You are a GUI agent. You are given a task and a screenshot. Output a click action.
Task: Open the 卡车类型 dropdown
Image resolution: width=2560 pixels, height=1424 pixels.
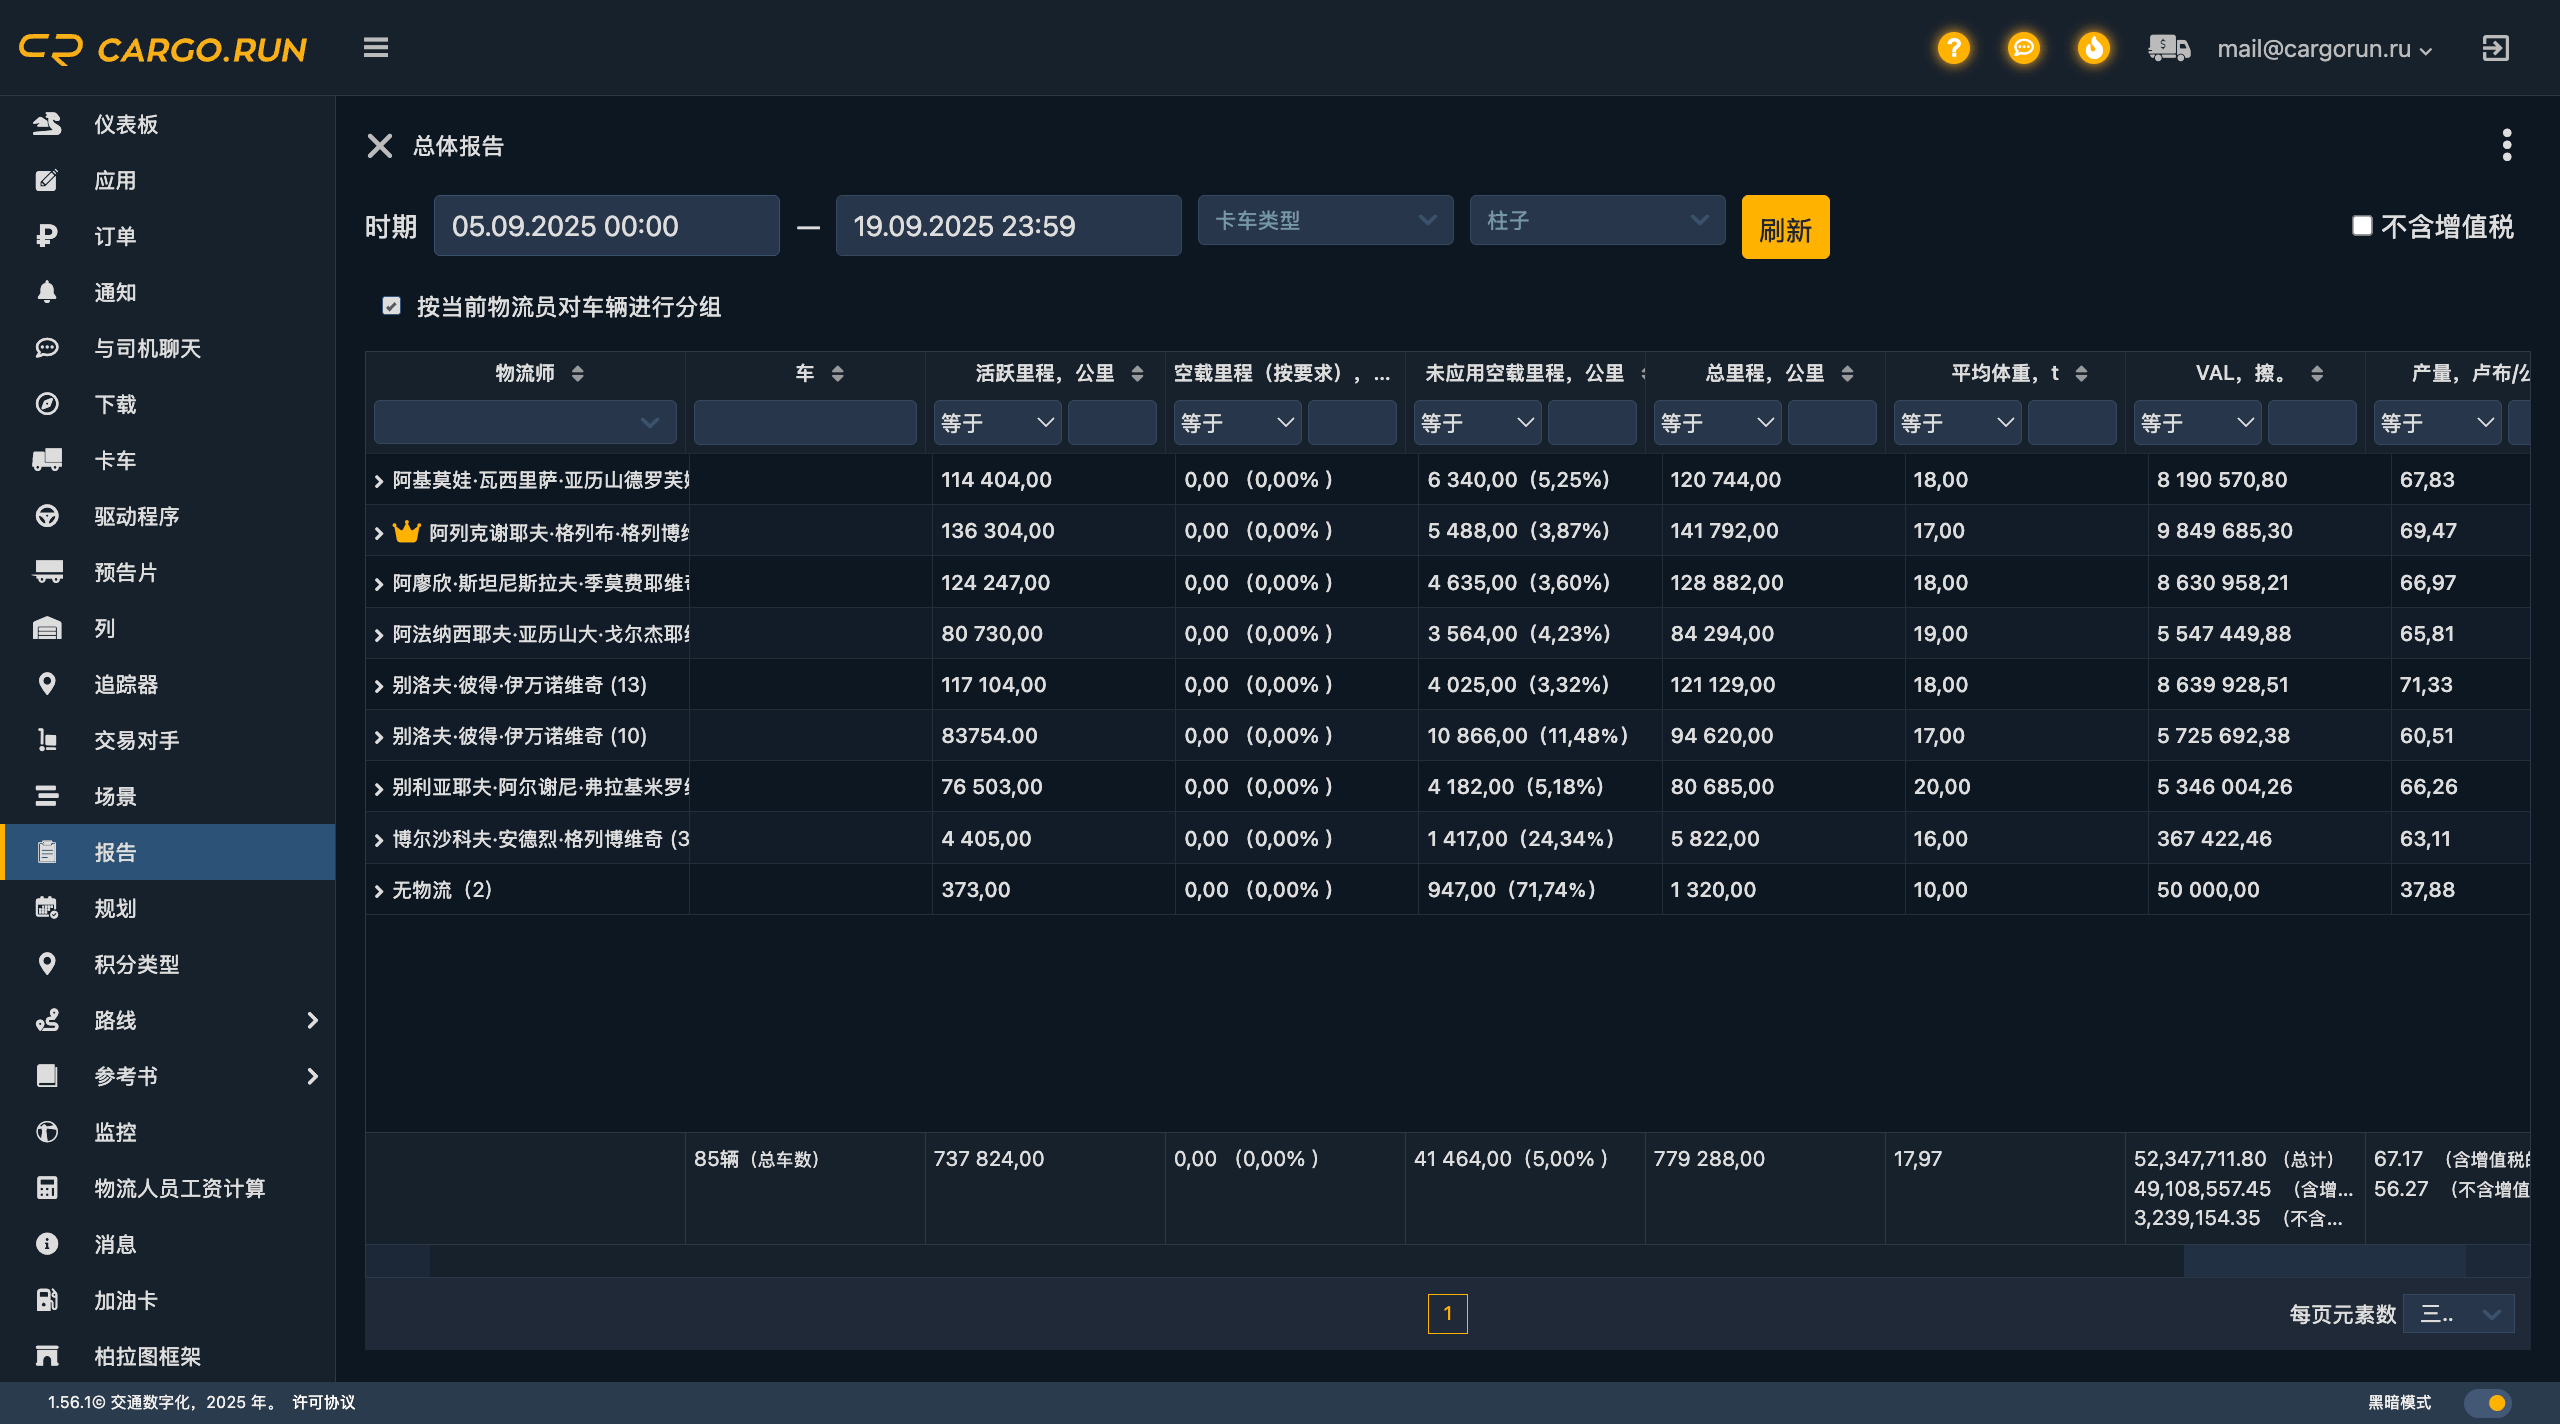point(1325,220)
